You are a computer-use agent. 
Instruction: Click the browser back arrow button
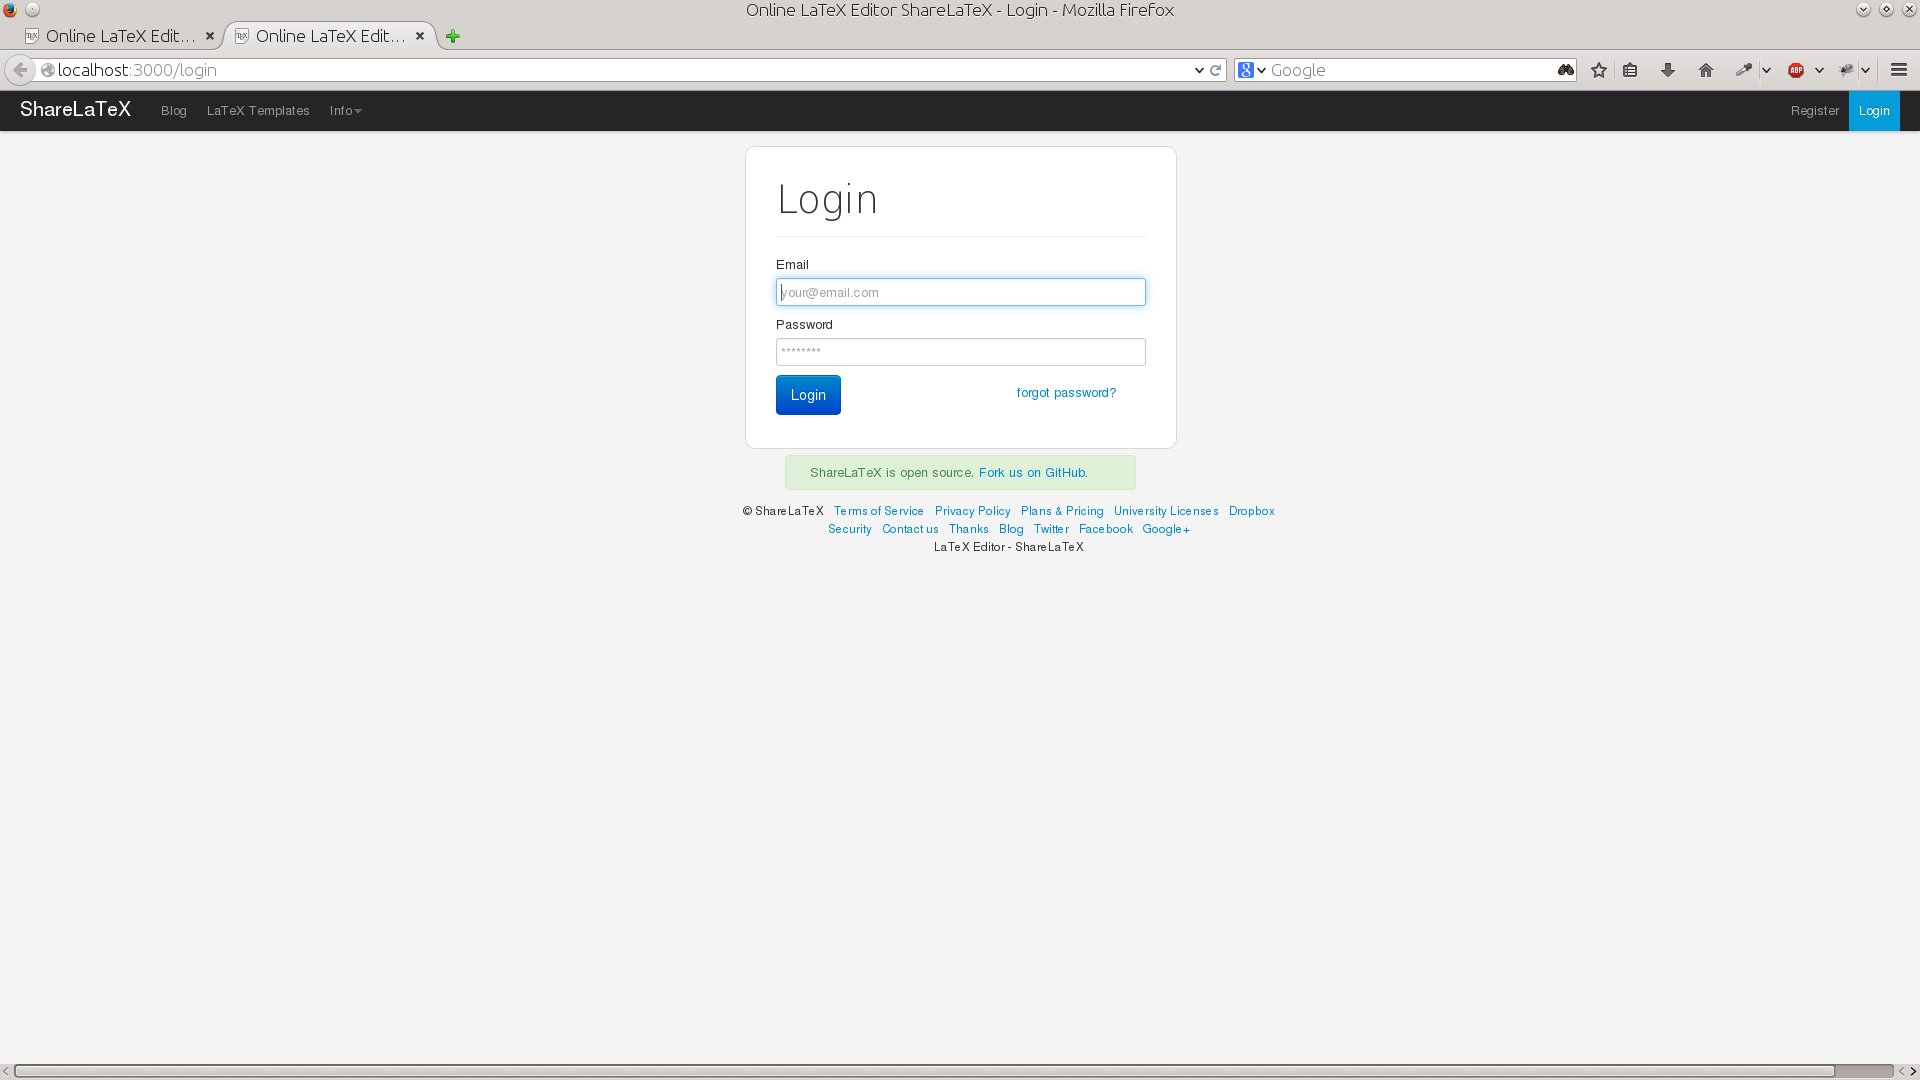(20, 70)
